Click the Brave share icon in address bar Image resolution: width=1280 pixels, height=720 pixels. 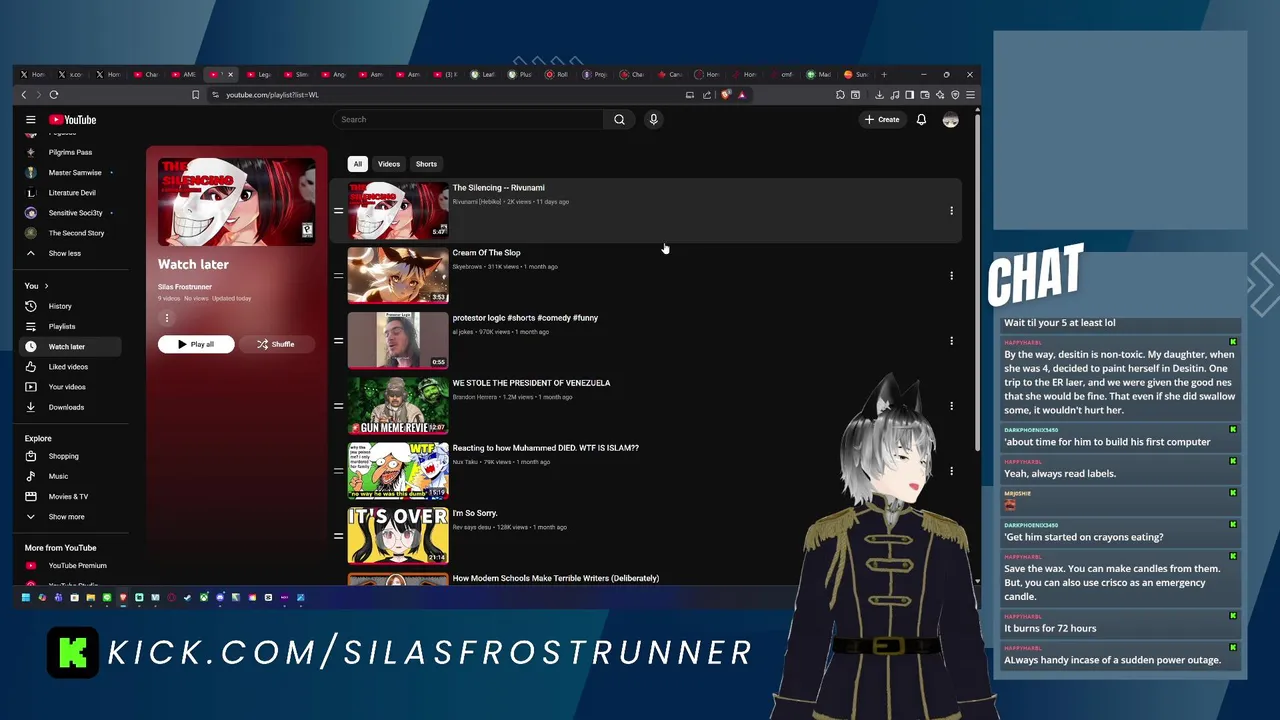click(707, 95)
